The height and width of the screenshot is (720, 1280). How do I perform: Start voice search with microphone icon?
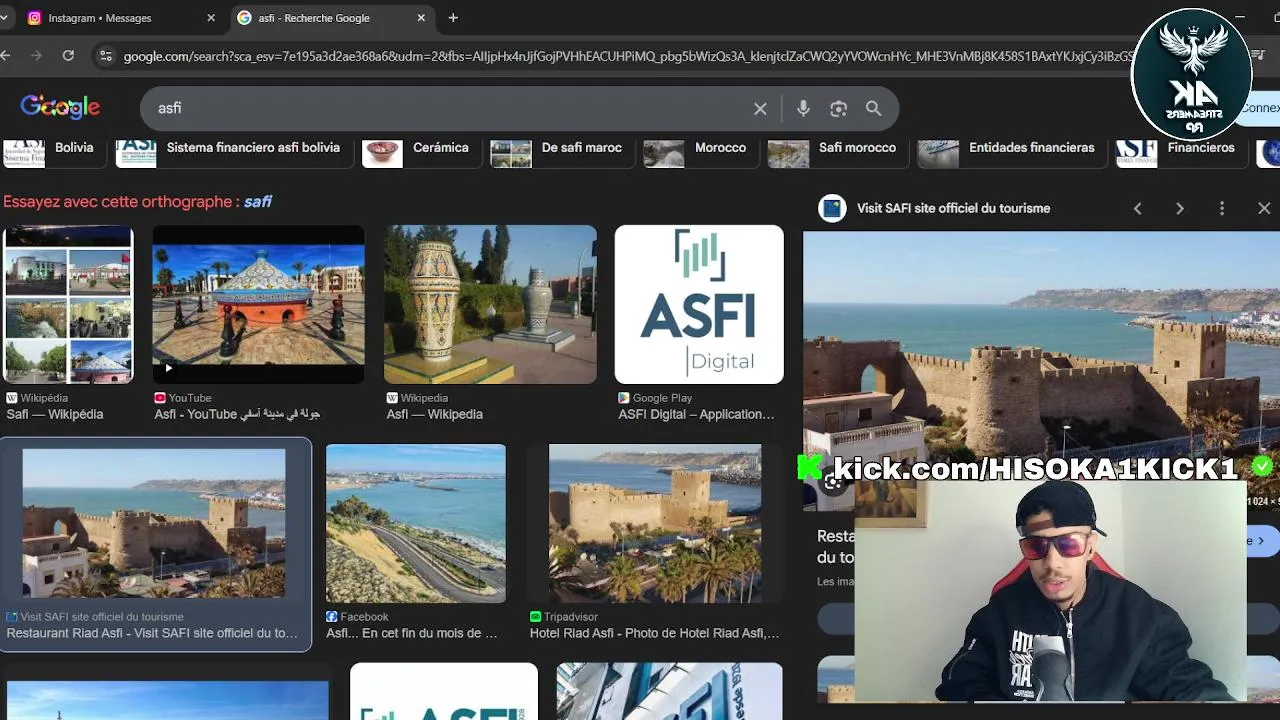tap(803, 108)
